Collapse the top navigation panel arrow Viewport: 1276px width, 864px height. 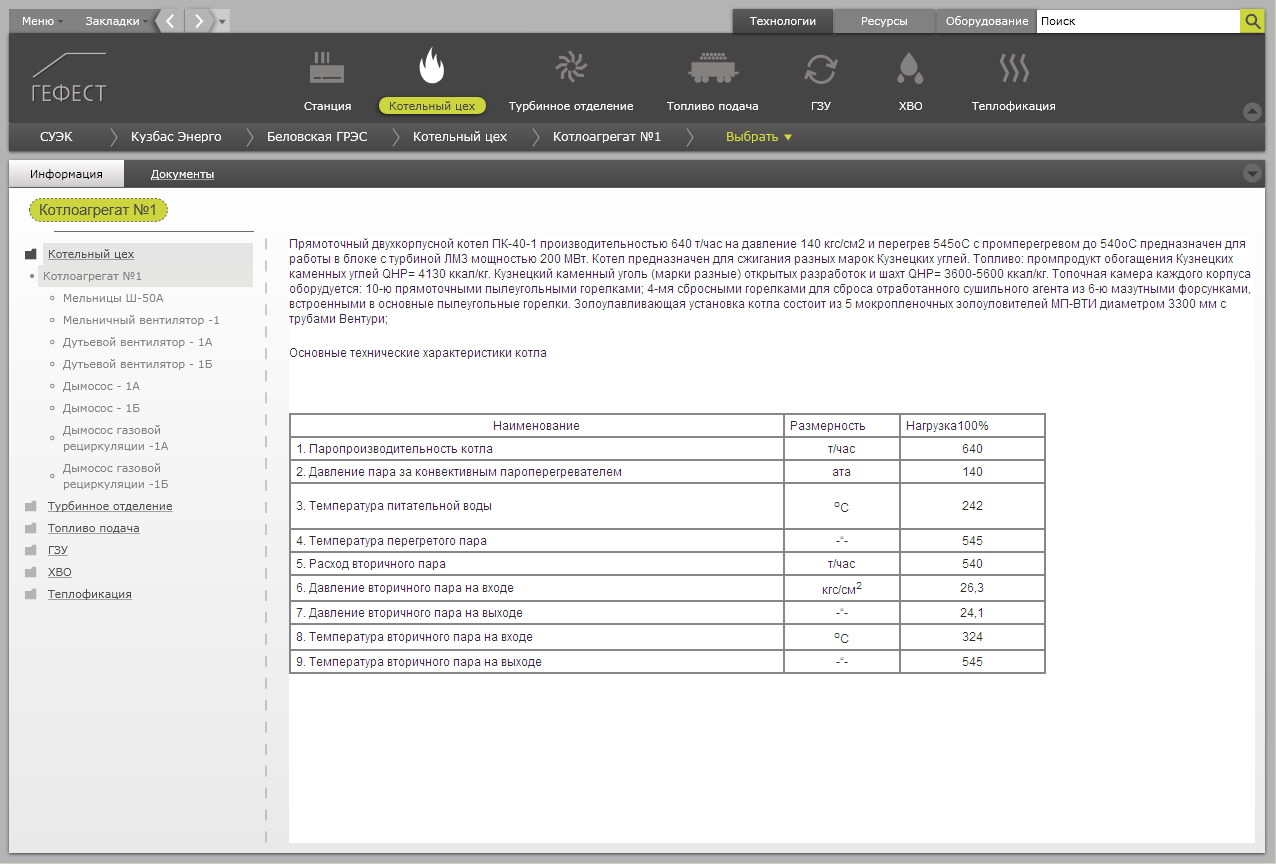1252,112
